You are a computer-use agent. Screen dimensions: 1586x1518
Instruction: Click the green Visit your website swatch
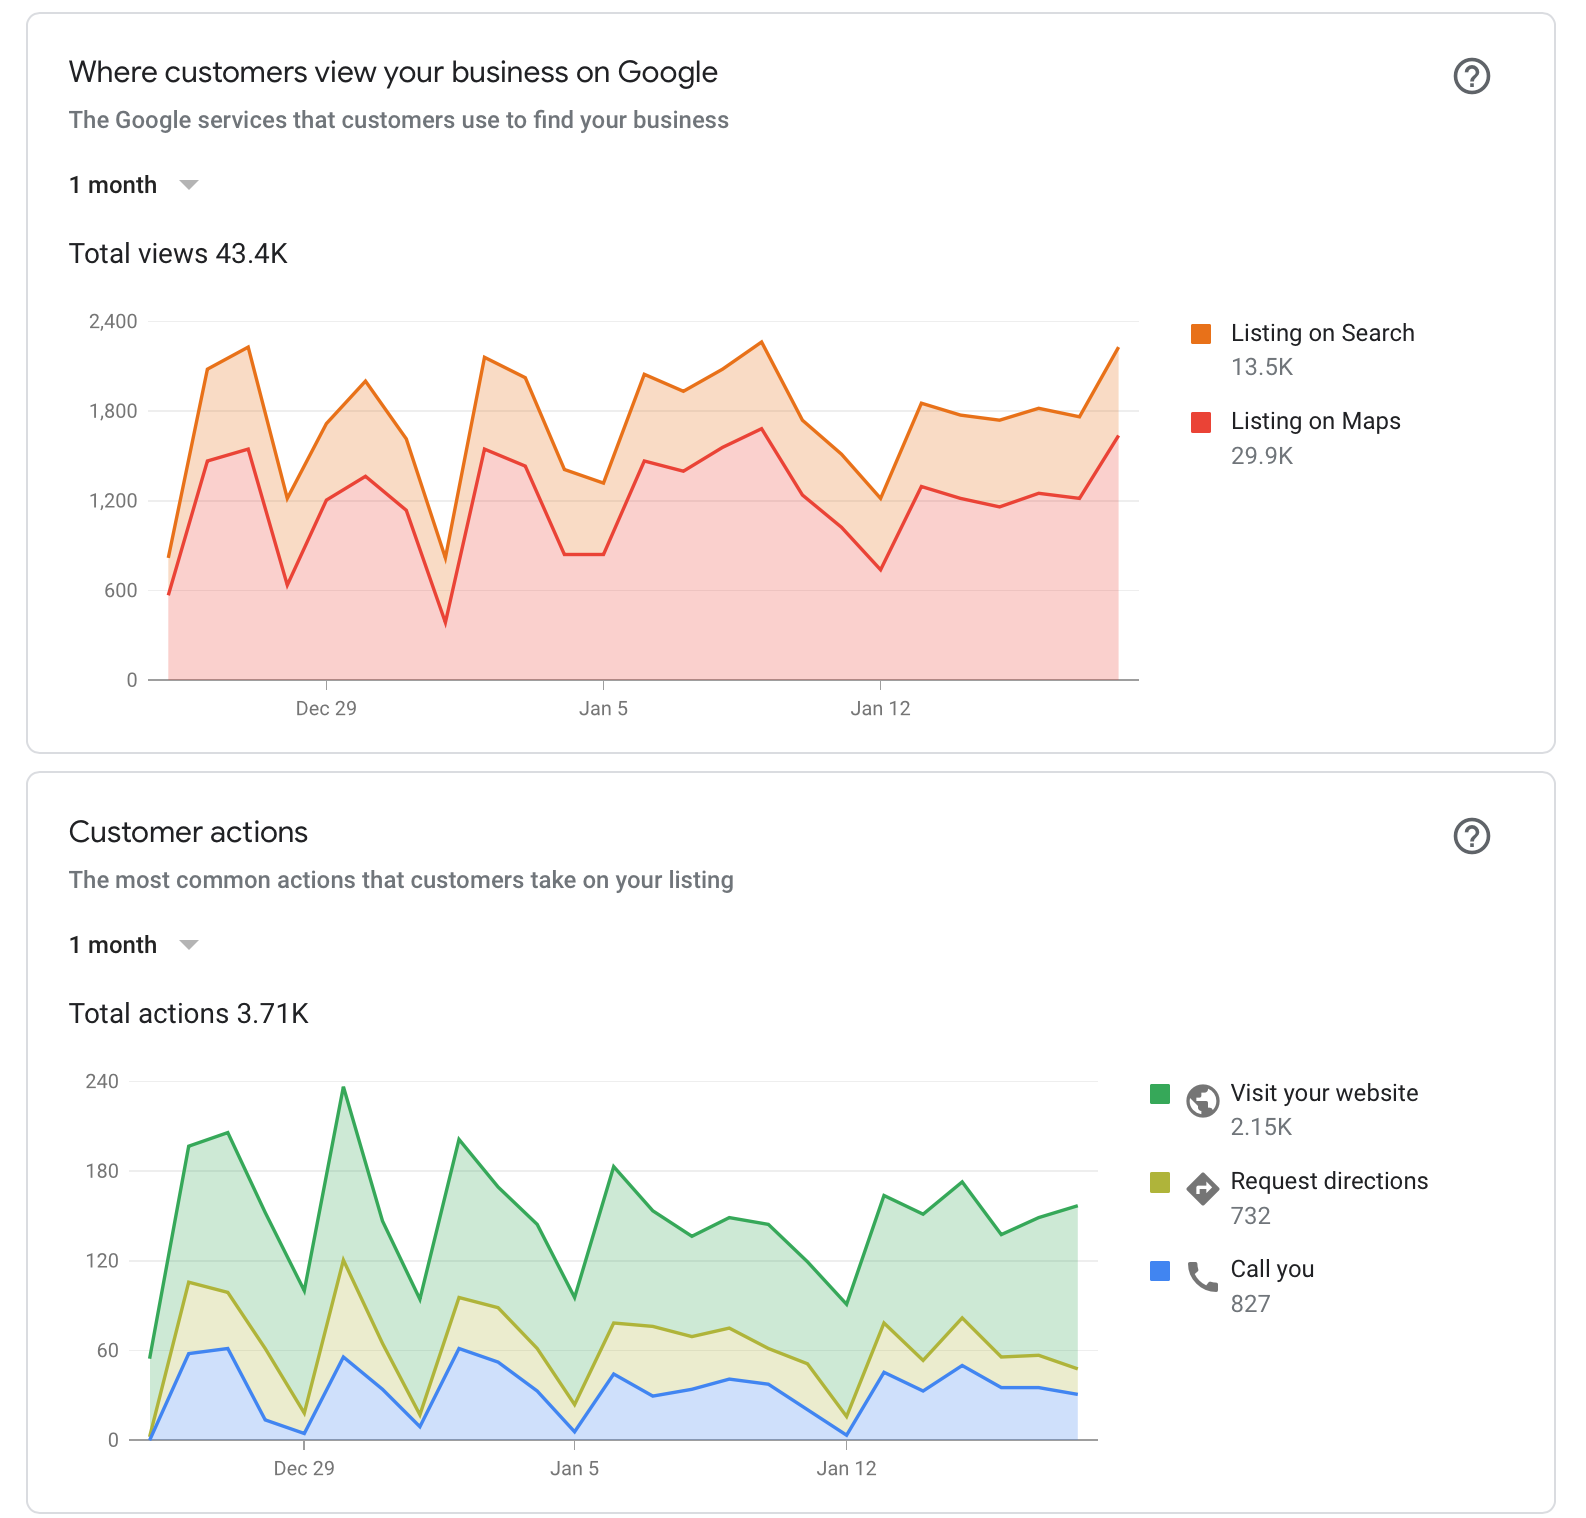(x=1160, y=1094)
